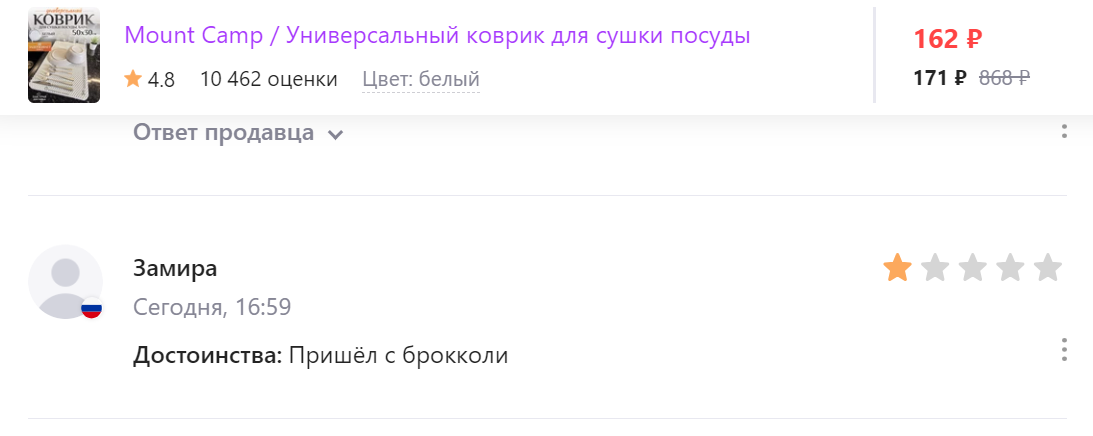The image size is (1093, 436).
Task: Click the red 162 ₽ price
Action: (x=948, y=38)
